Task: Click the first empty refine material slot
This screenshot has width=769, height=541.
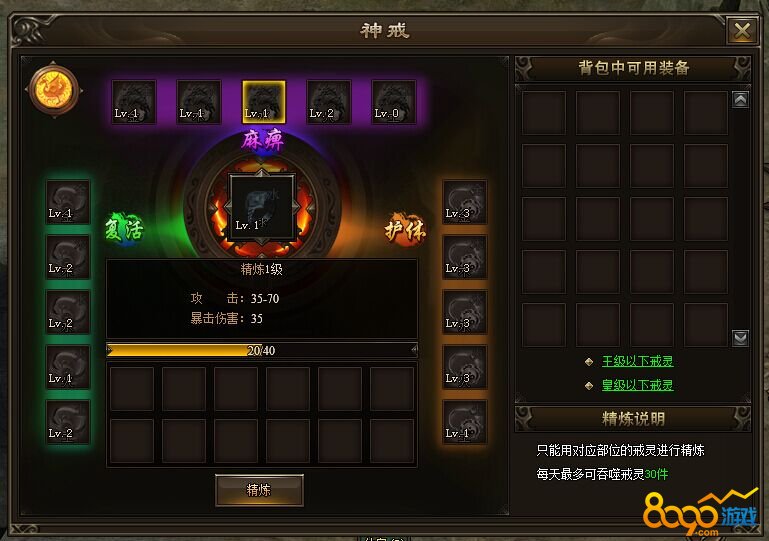Action: click(x=132, y=388)
